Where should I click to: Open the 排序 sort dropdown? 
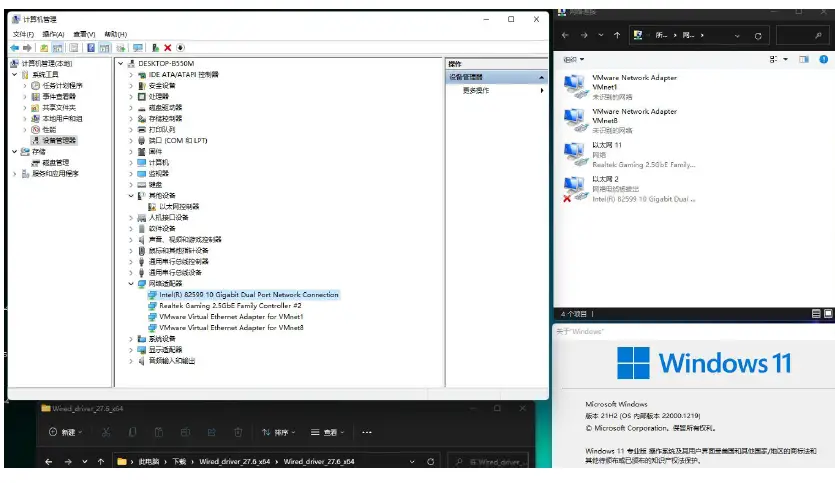tap(279, 432)
